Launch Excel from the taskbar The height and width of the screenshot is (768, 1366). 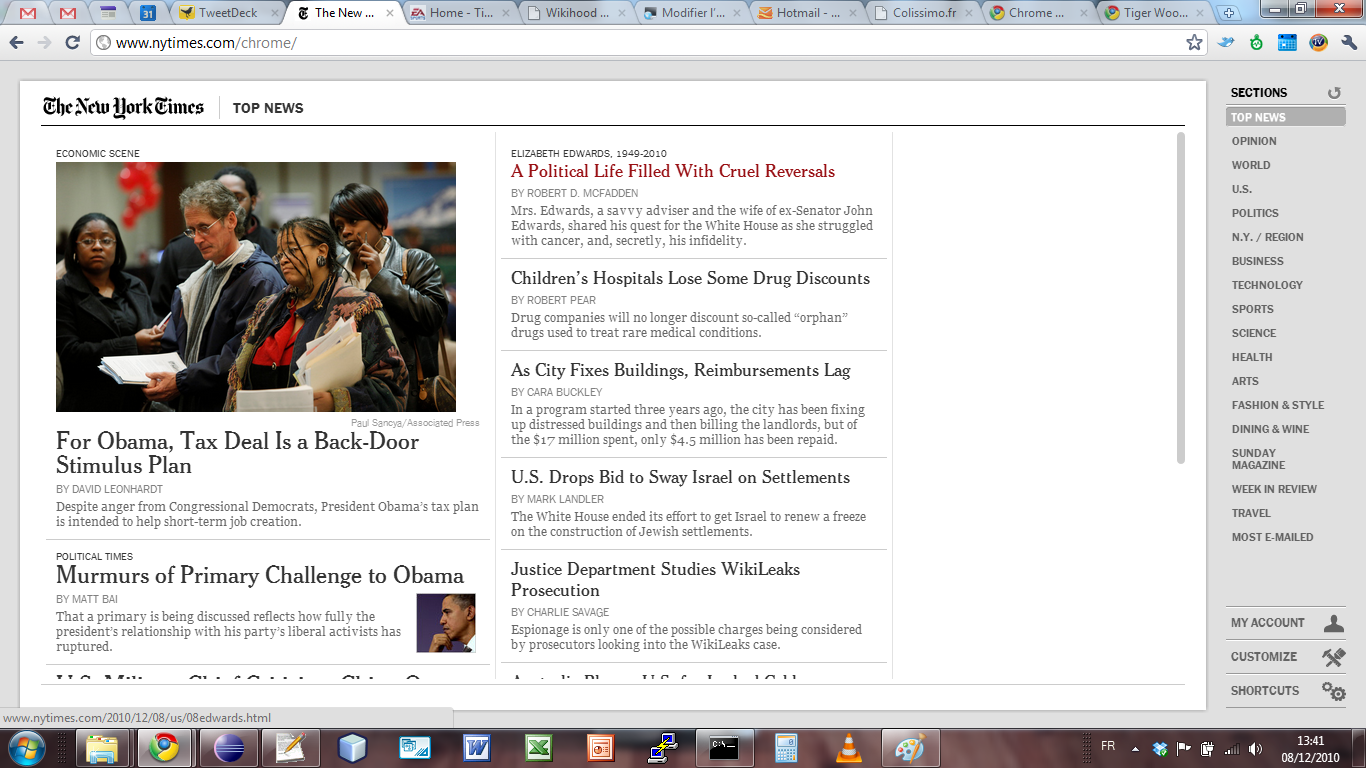(539, 748)
